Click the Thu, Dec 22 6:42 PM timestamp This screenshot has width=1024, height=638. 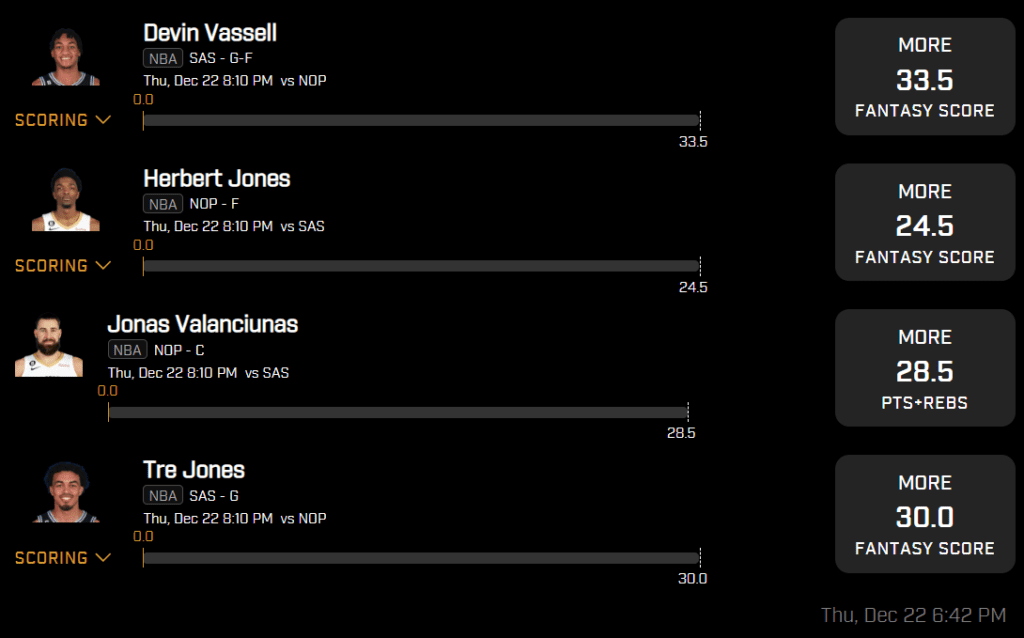point(913,615)
